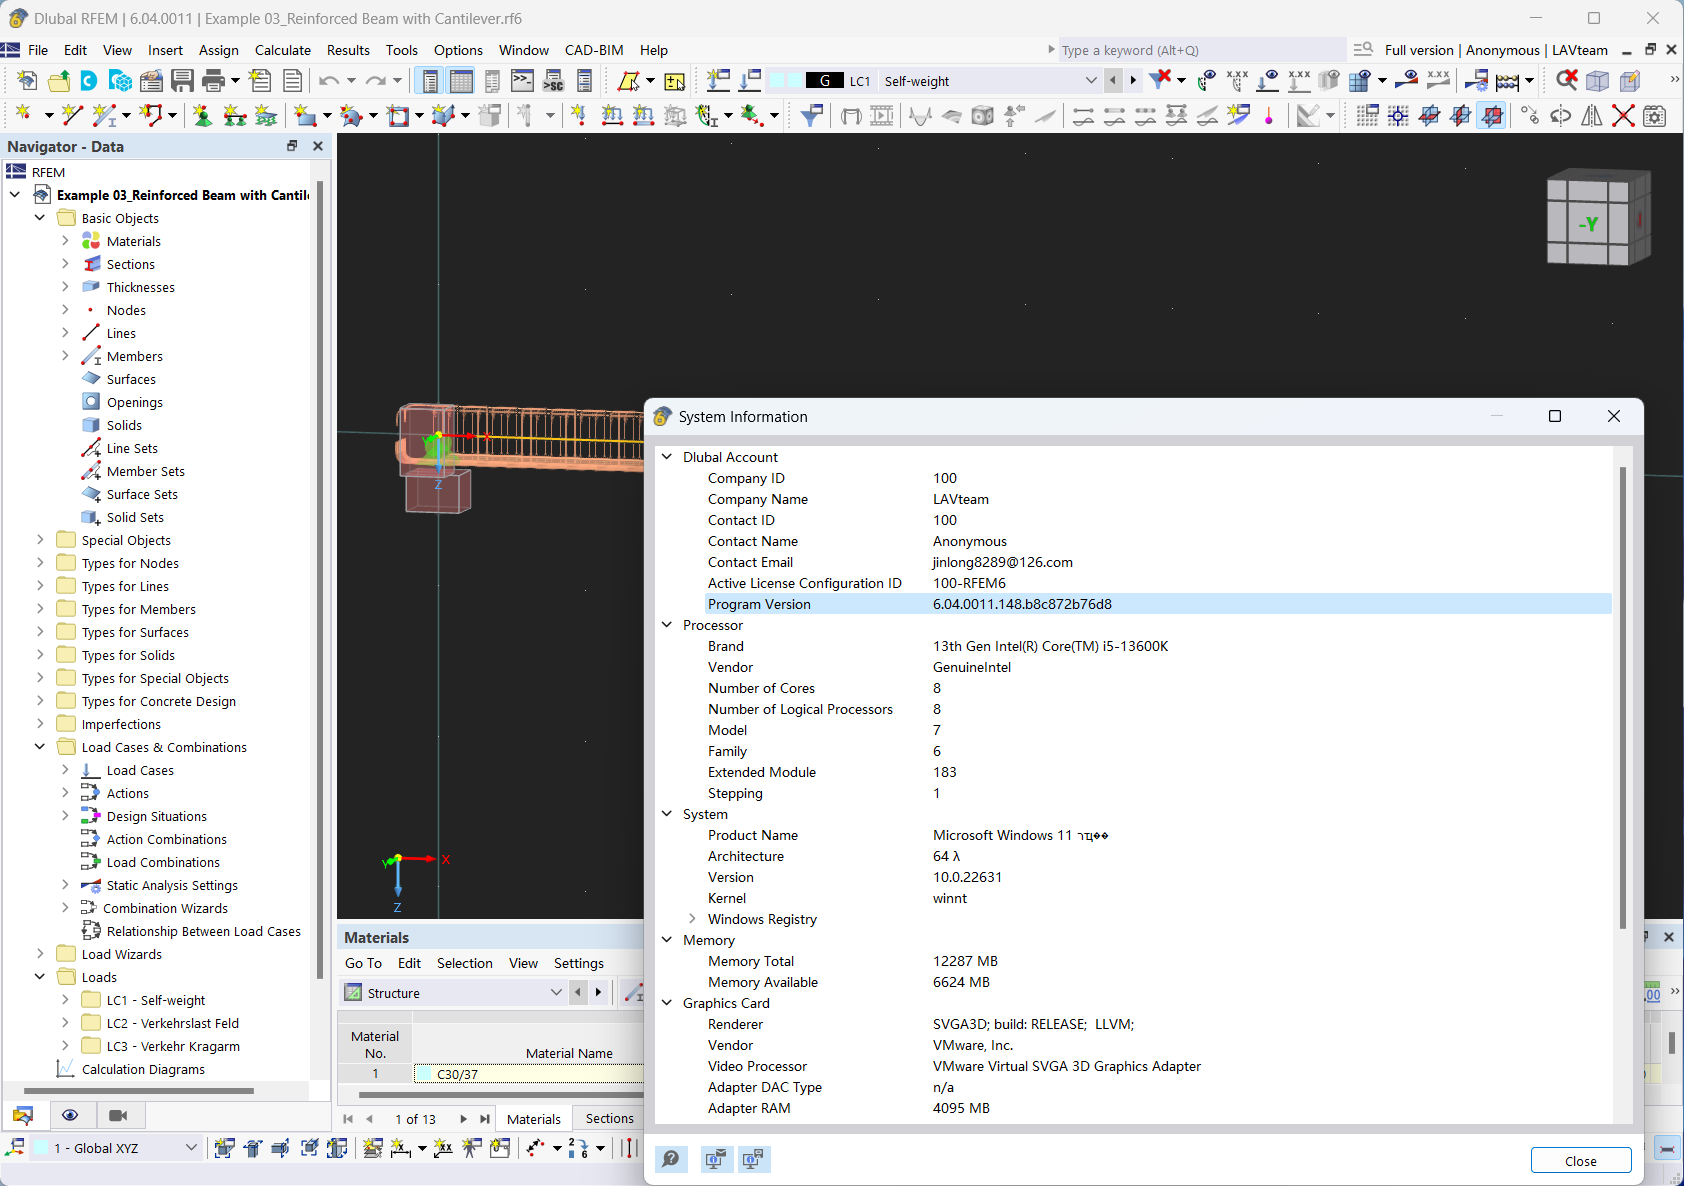Open the CAD-BIM menu
Screen dimensions: 1684x1186
[594, 50]
